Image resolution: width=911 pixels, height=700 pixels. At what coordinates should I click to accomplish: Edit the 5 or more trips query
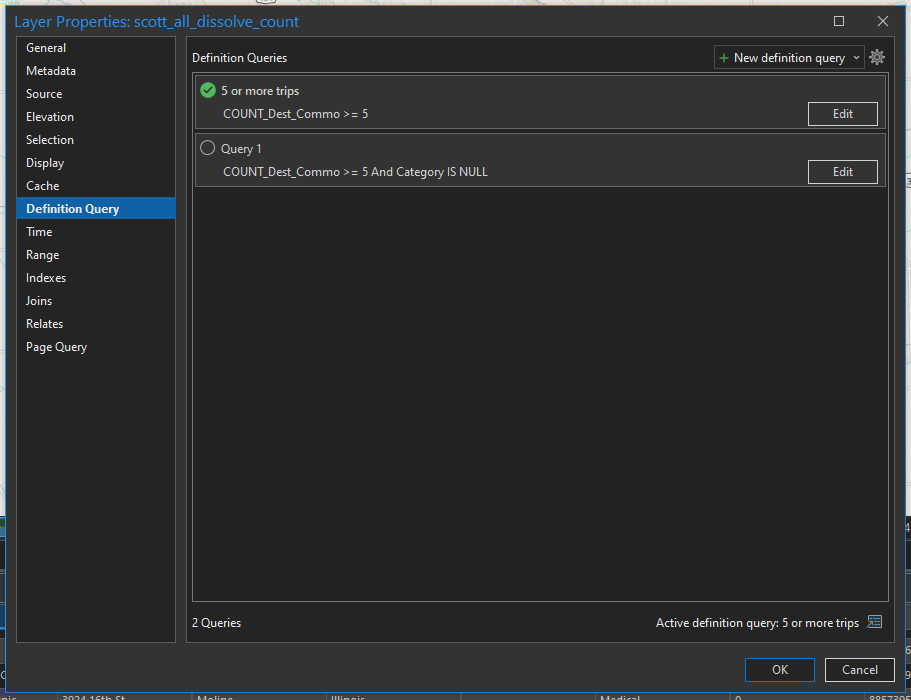(x=842, y=113)
